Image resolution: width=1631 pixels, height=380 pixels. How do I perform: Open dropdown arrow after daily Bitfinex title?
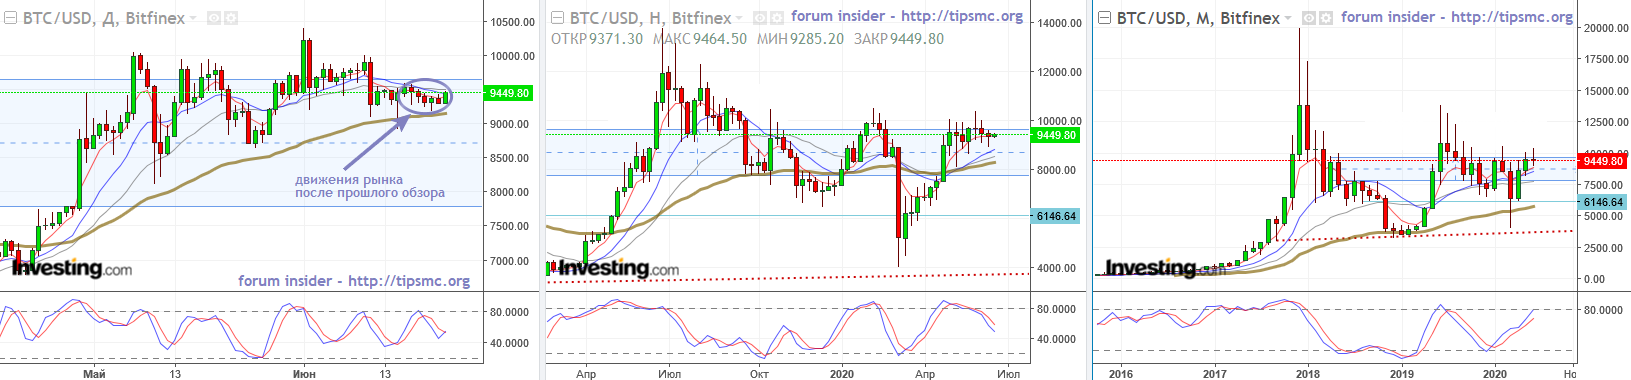tap(193, 19)
